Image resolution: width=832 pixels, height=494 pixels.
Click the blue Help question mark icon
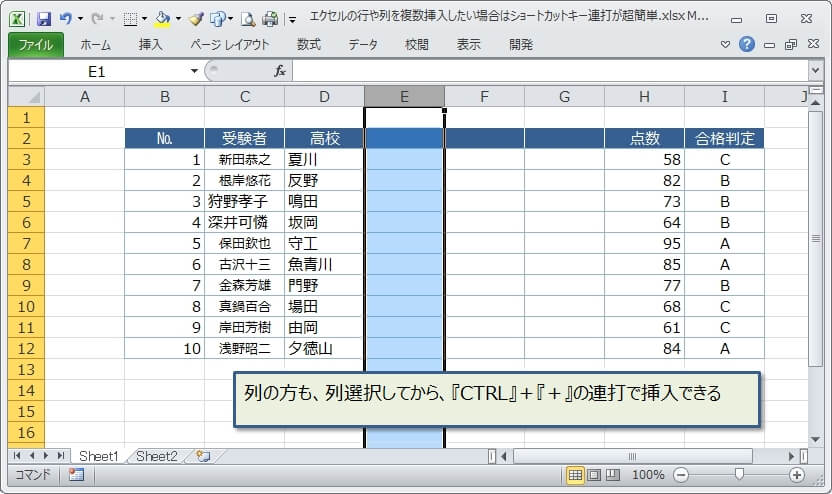tap(747, 44)
